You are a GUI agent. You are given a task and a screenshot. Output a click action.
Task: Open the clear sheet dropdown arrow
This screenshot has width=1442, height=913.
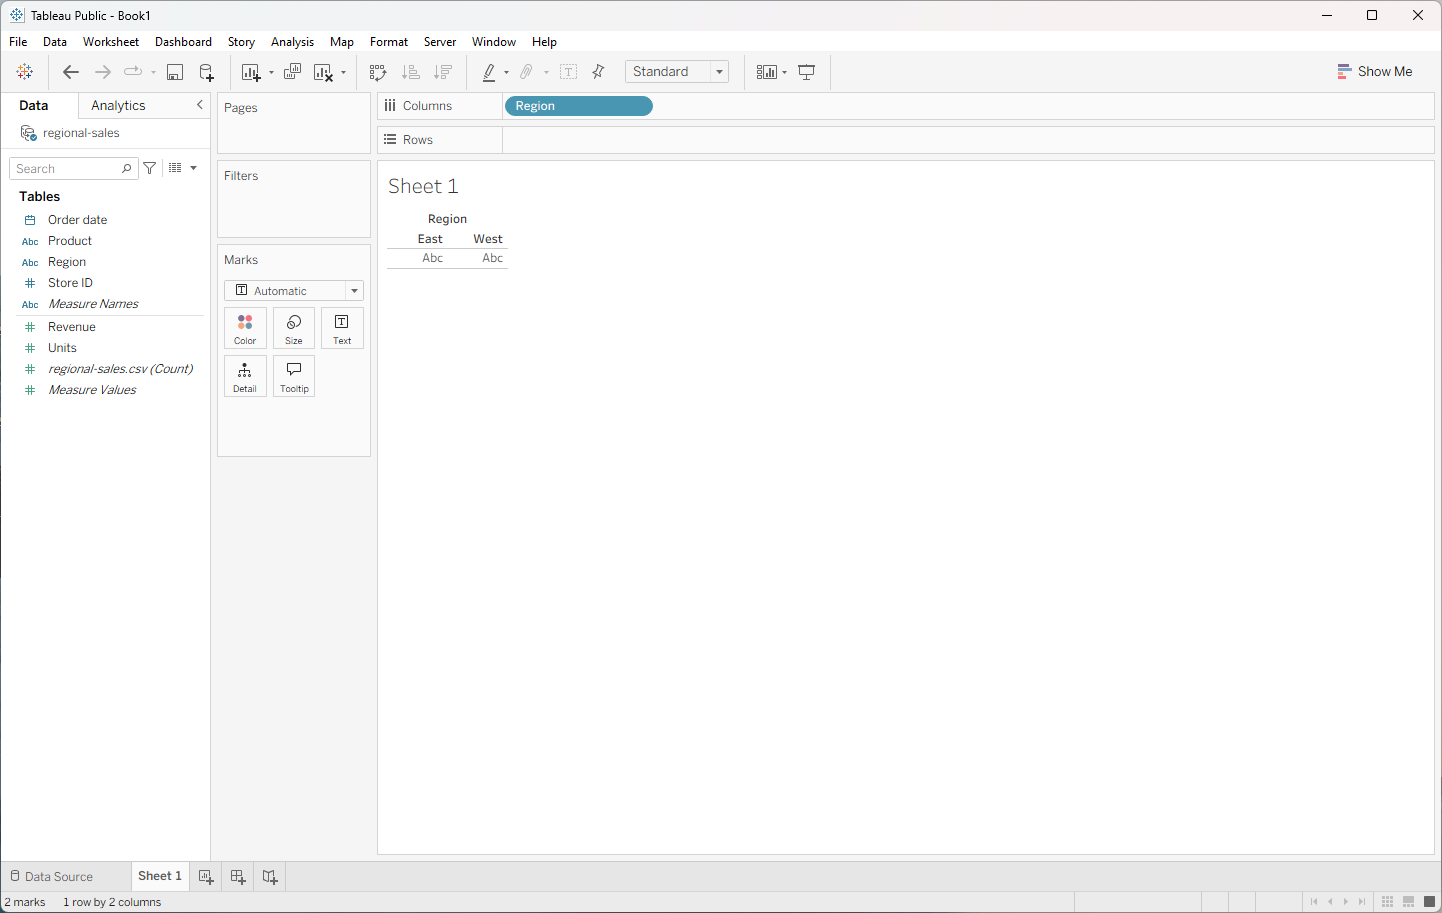point(343,72)
